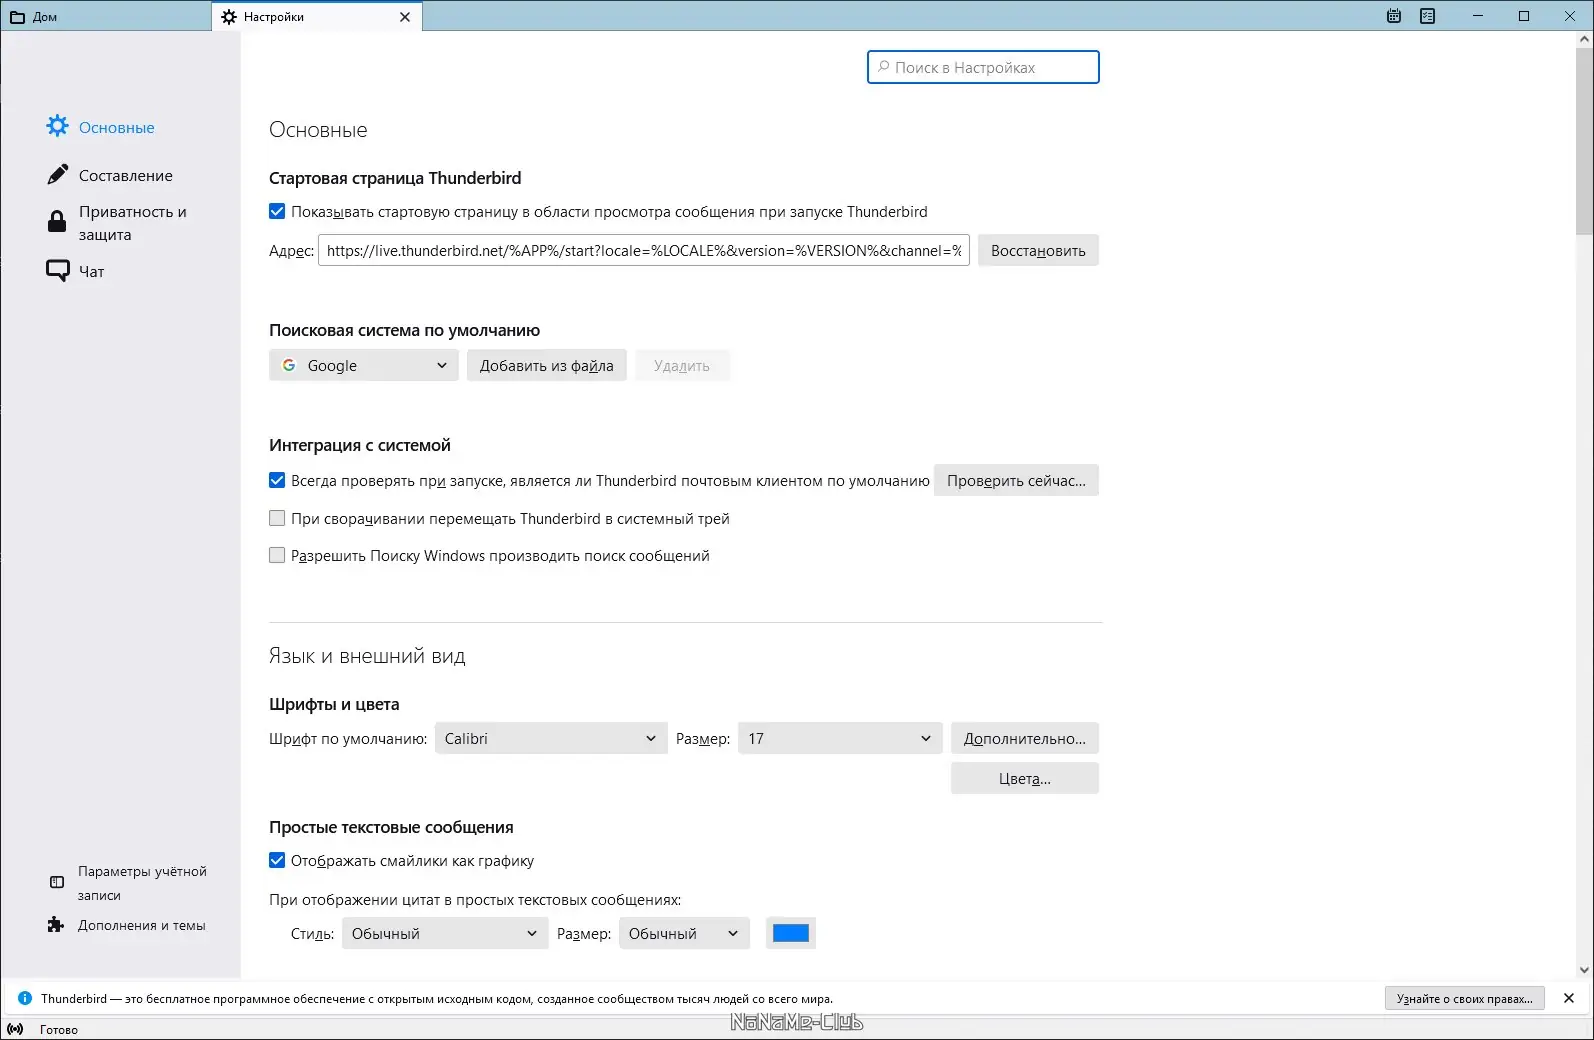Click the Шрифты и цвета heading
Screen dimensions: 1594x1040
coord(334,704)
